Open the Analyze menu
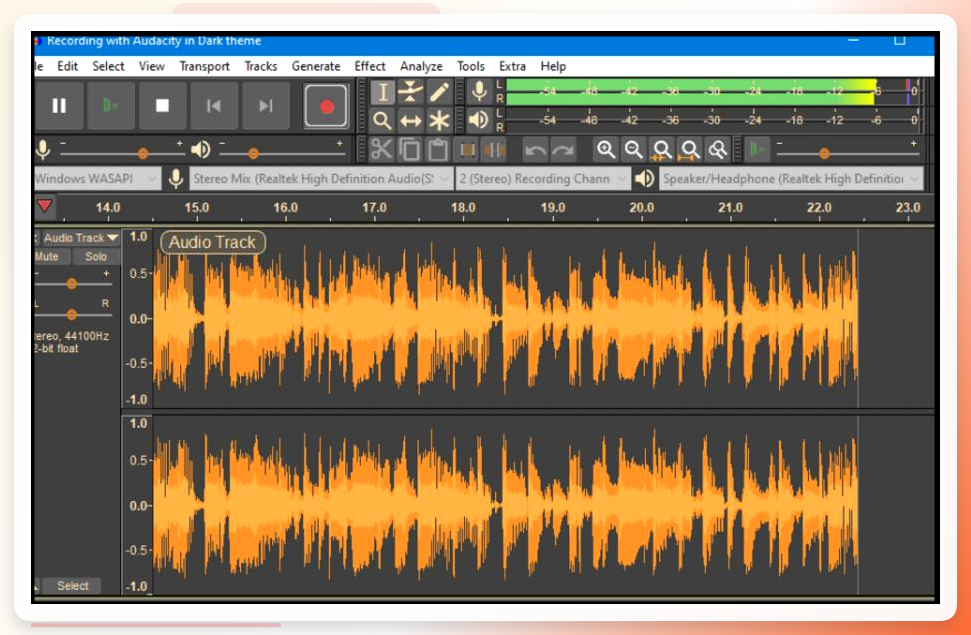The height and width of the screenshot is (635, 971). 421,66
